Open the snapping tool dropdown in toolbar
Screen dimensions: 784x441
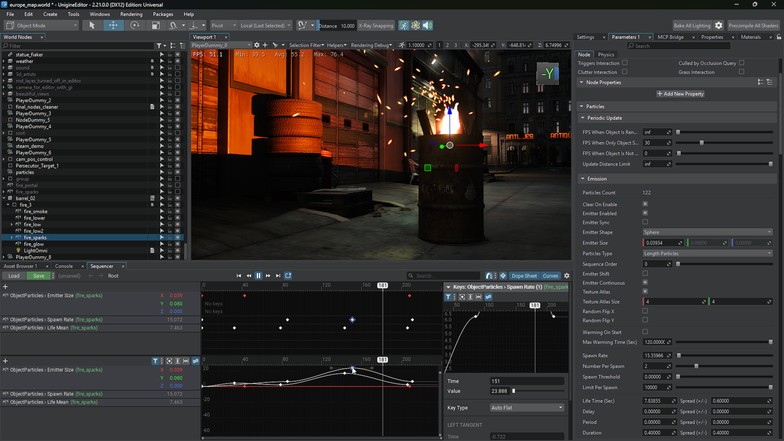pos(312,25)
